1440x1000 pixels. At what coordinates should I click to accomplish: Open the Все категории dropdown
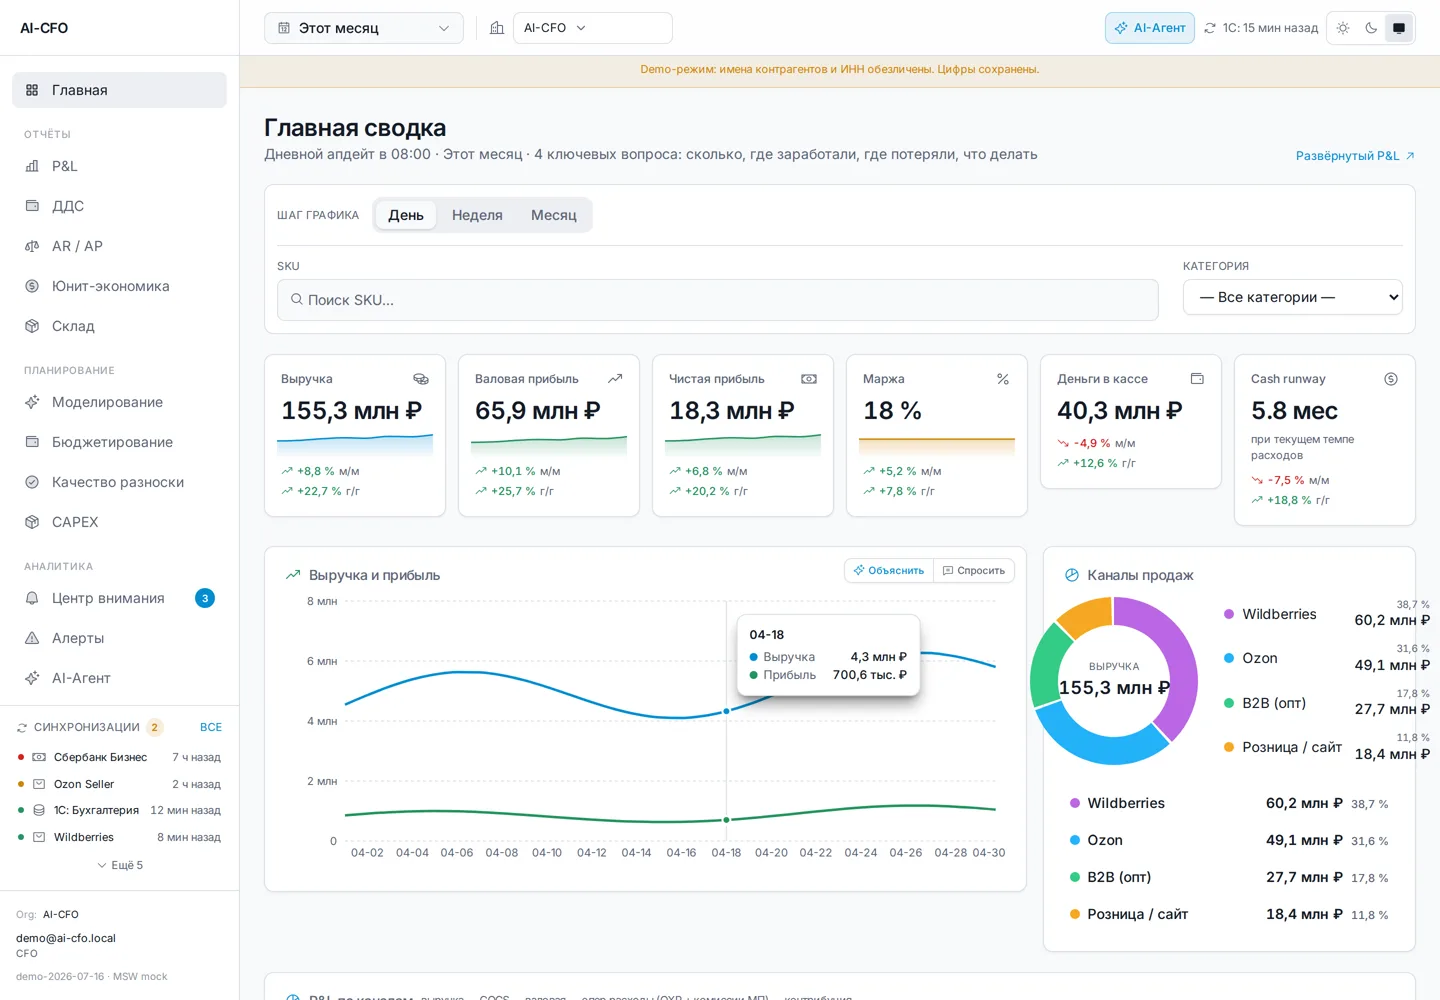pos(1293,297)
